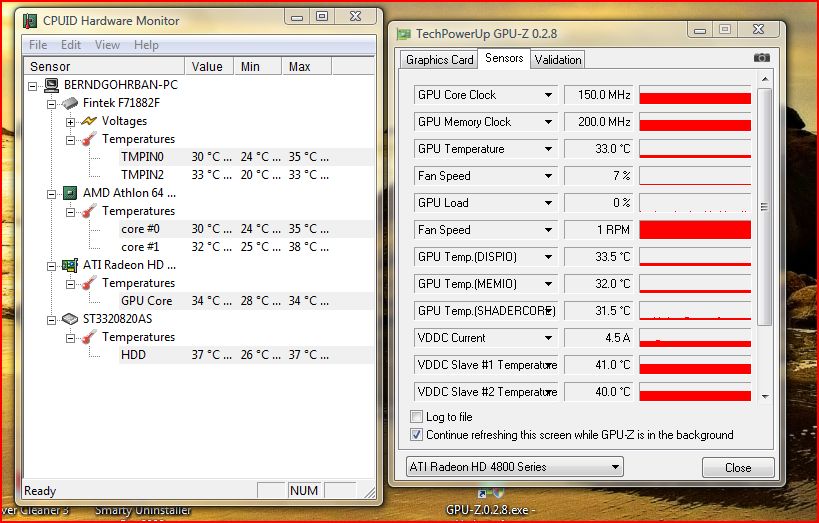Collapse the BERNDGOHRBAN-PC tree node
Screen dimensions: 819x523
(33, 85)
